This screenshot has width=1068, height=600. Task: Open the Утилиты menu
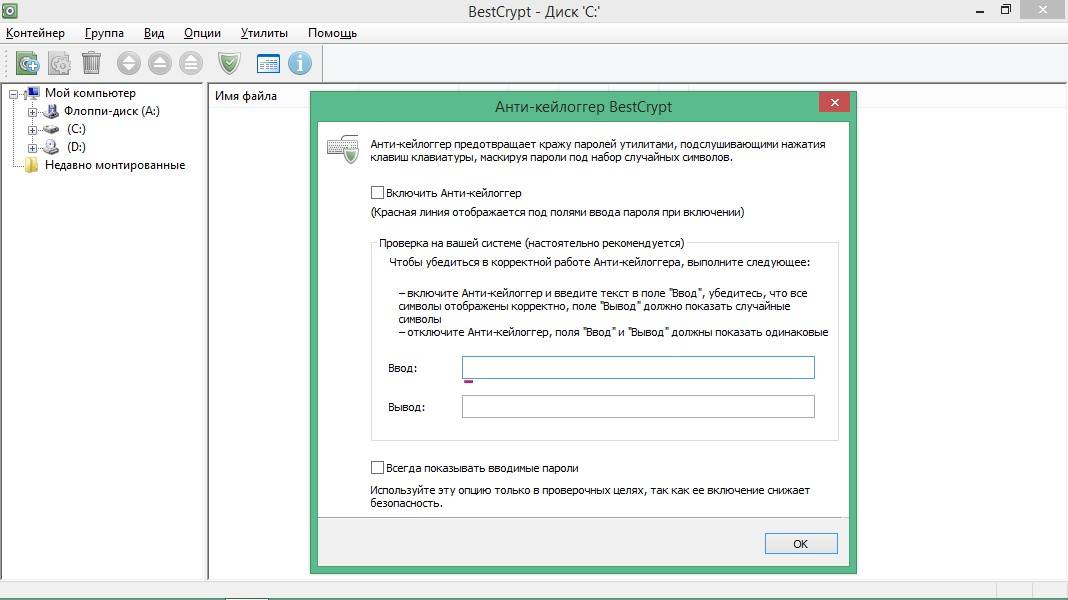264,33
